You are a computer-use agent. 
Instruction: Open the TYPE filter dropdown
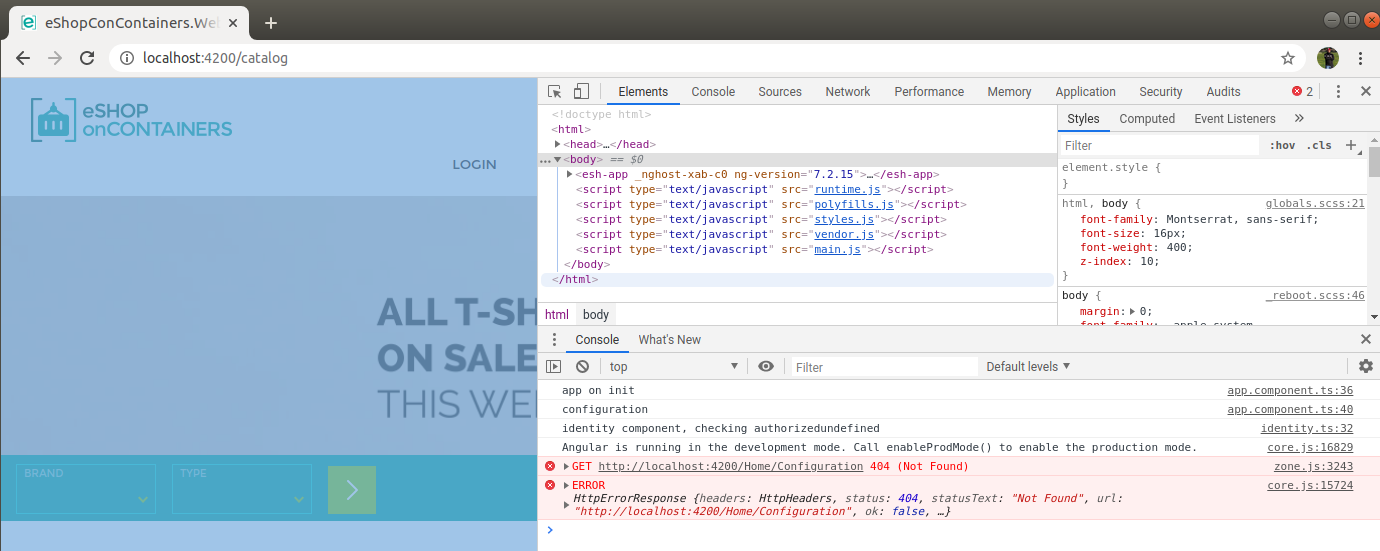pyautogui.click(x=242, y=489)
